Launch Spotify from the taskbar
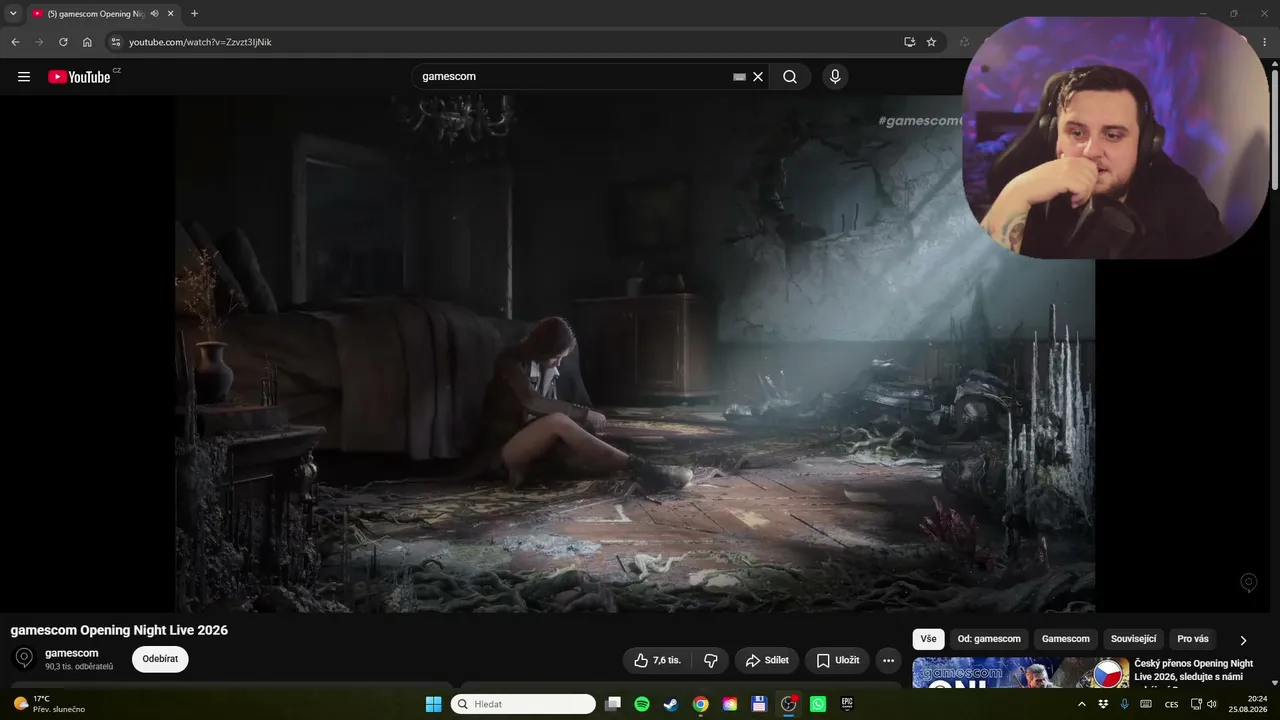The height and width of the screenshot is (720, 1280). tap(642, 704)
